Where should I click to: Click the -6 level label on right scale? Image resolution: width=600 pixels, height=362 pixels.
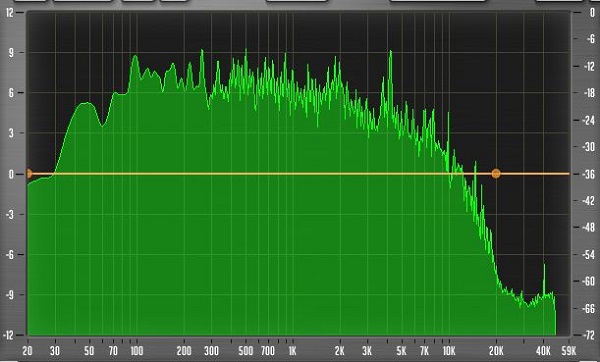(x=590, y=39)
